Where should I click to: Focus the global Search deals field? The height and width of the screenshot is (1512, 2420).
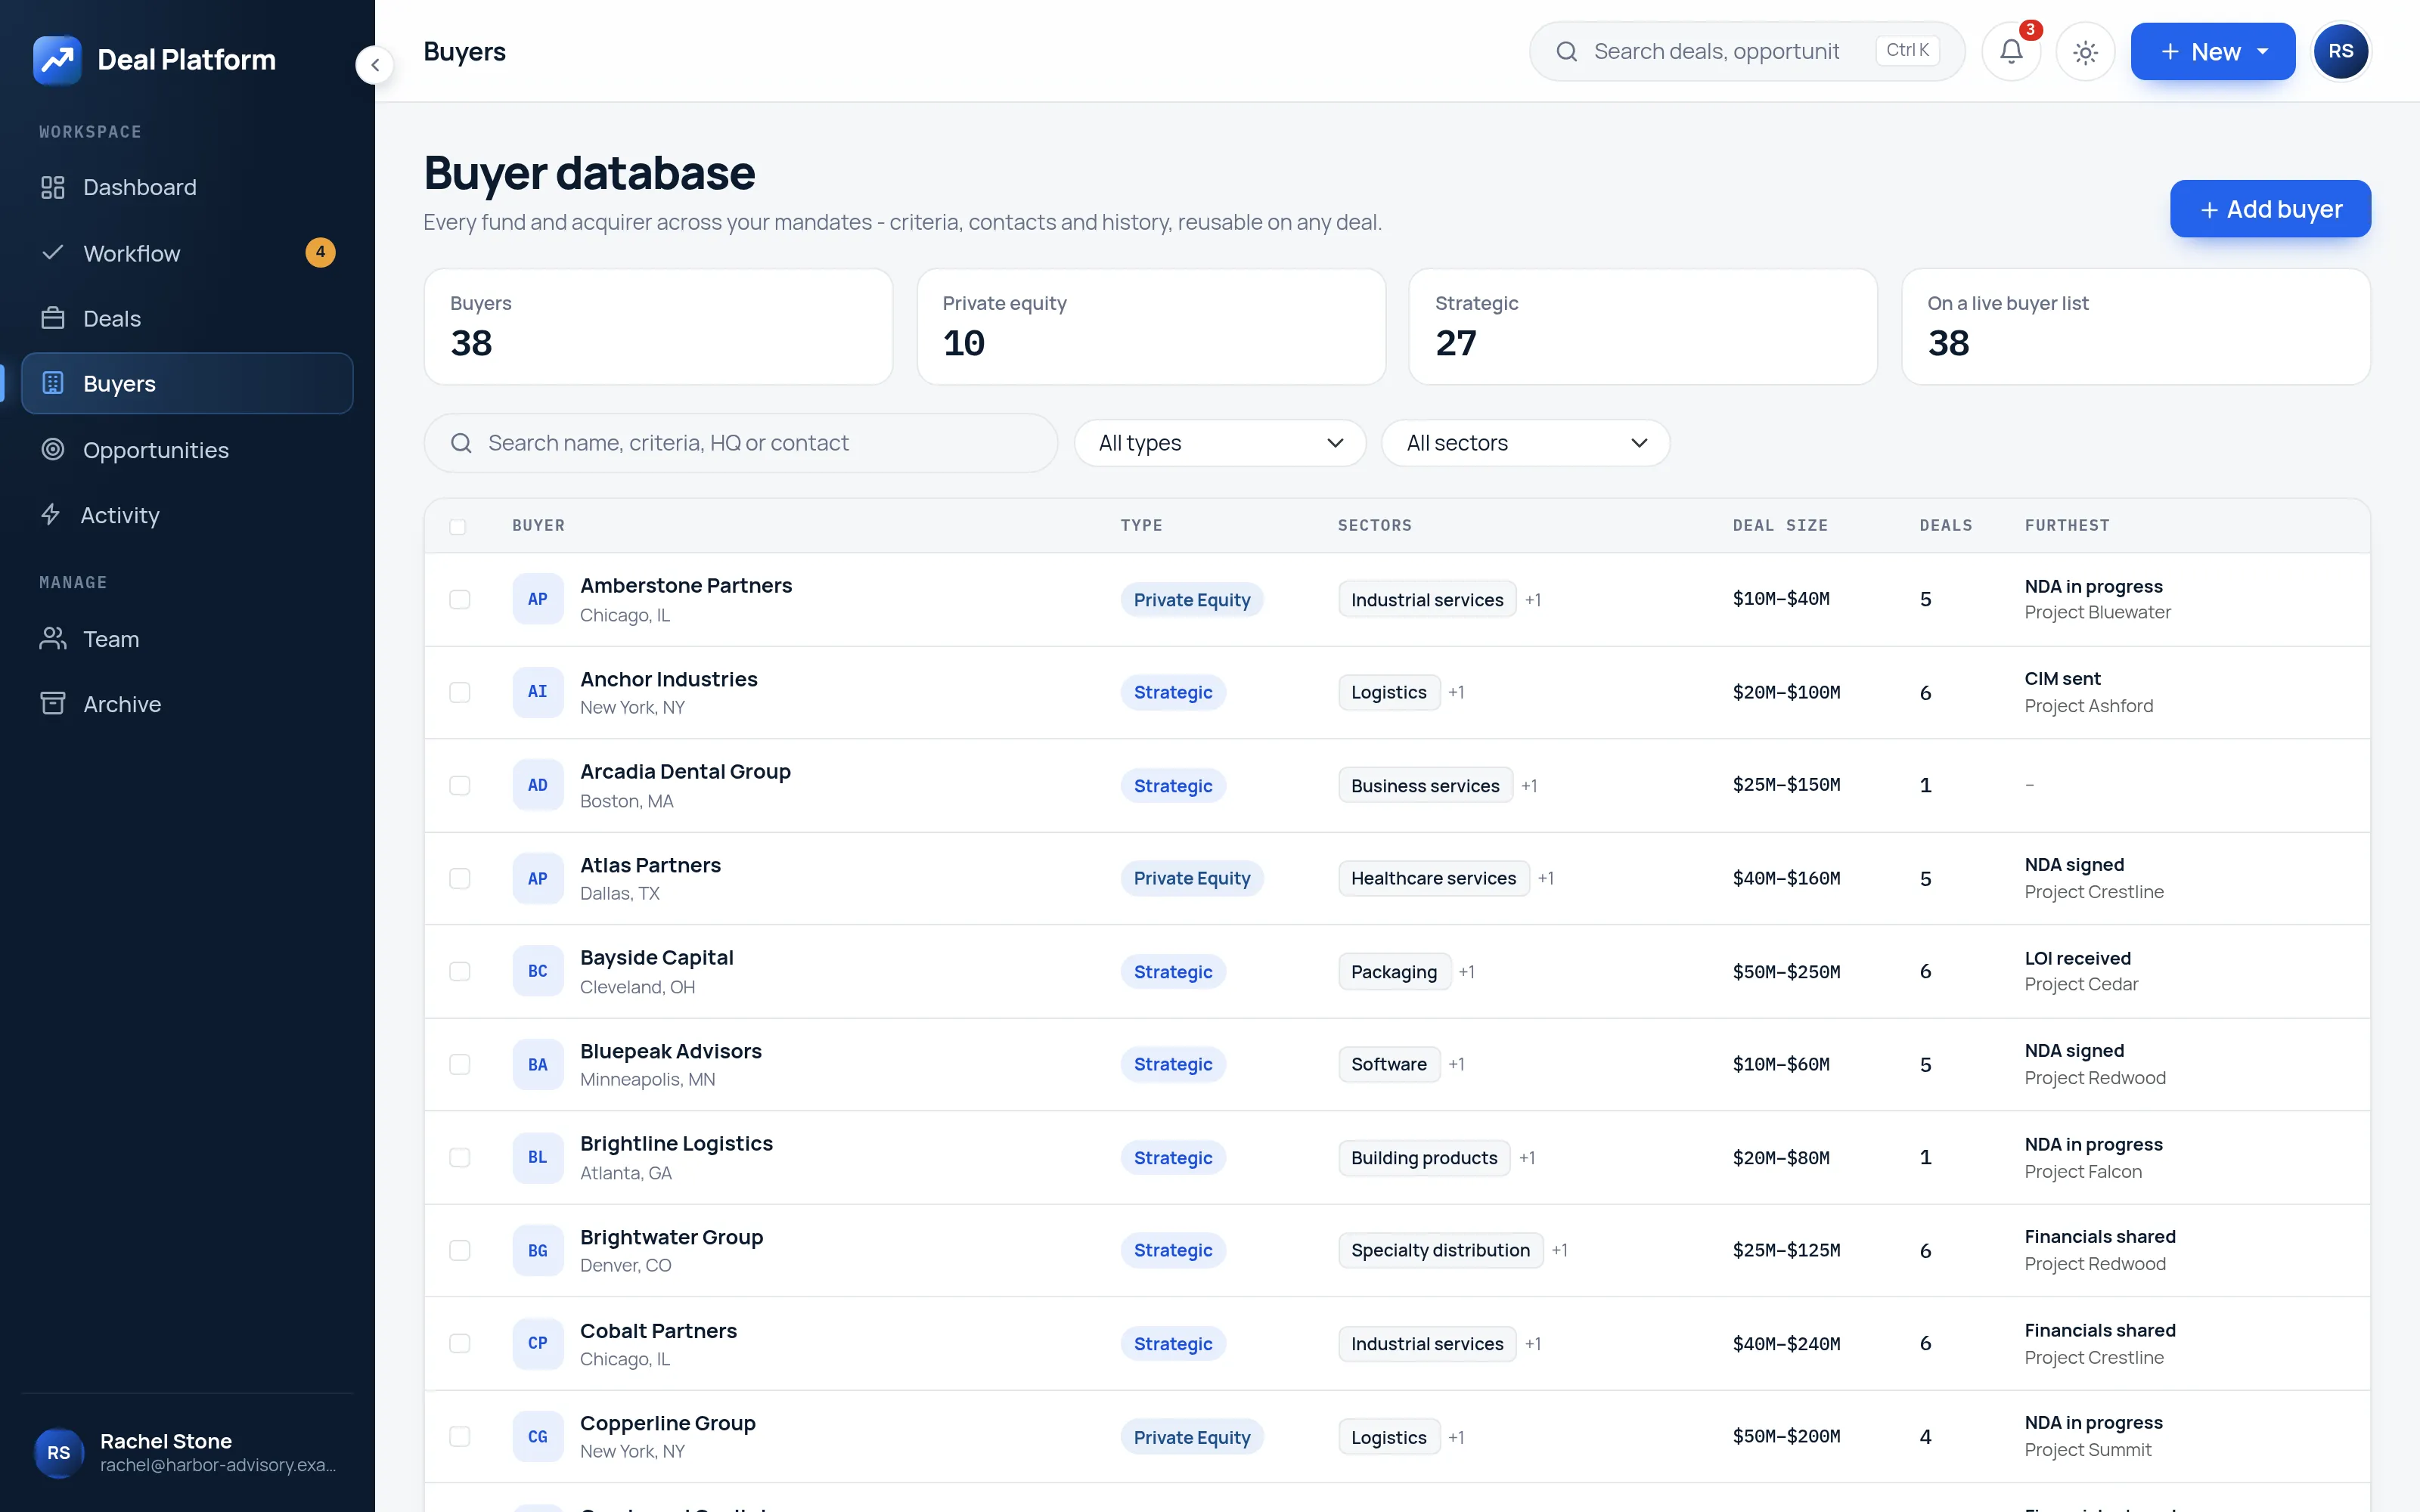tap(1747, 52)
